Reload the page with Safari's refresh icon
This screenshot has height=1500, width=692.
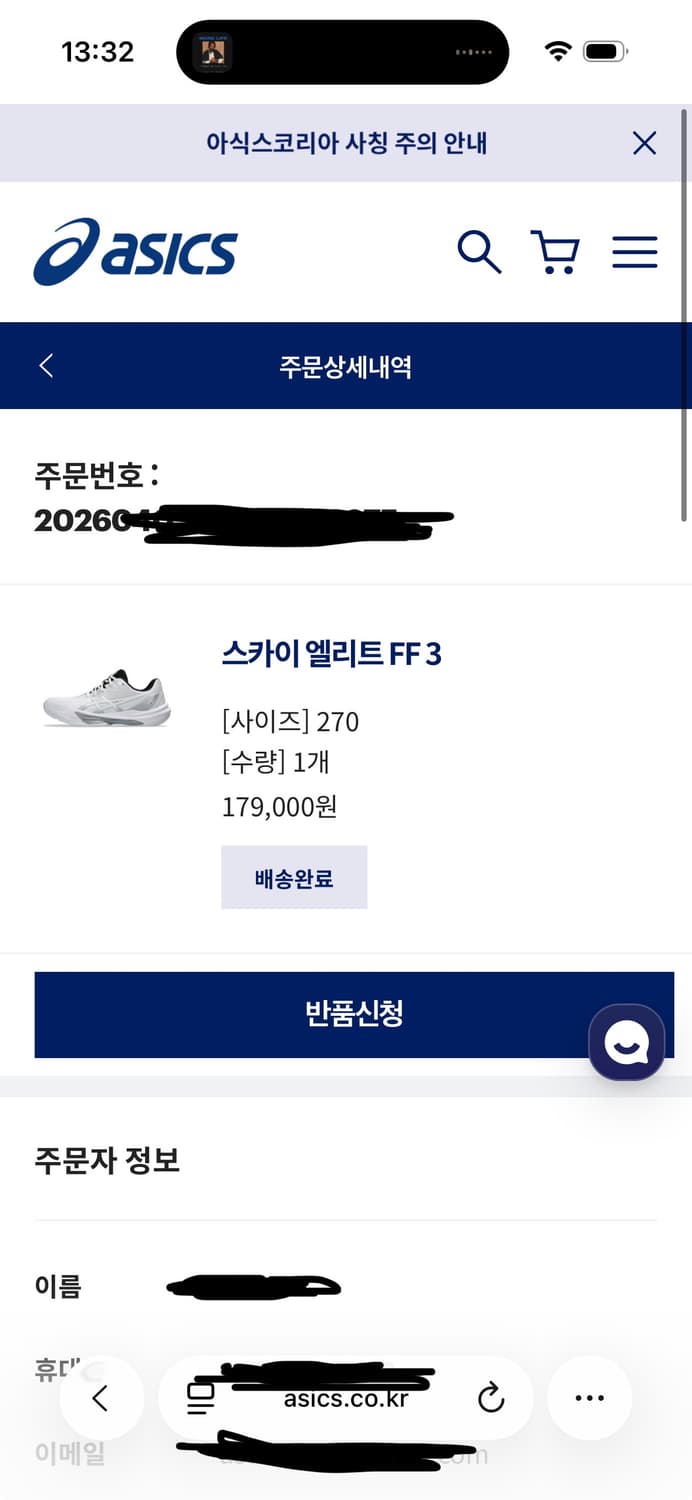tap(491, 1399)
